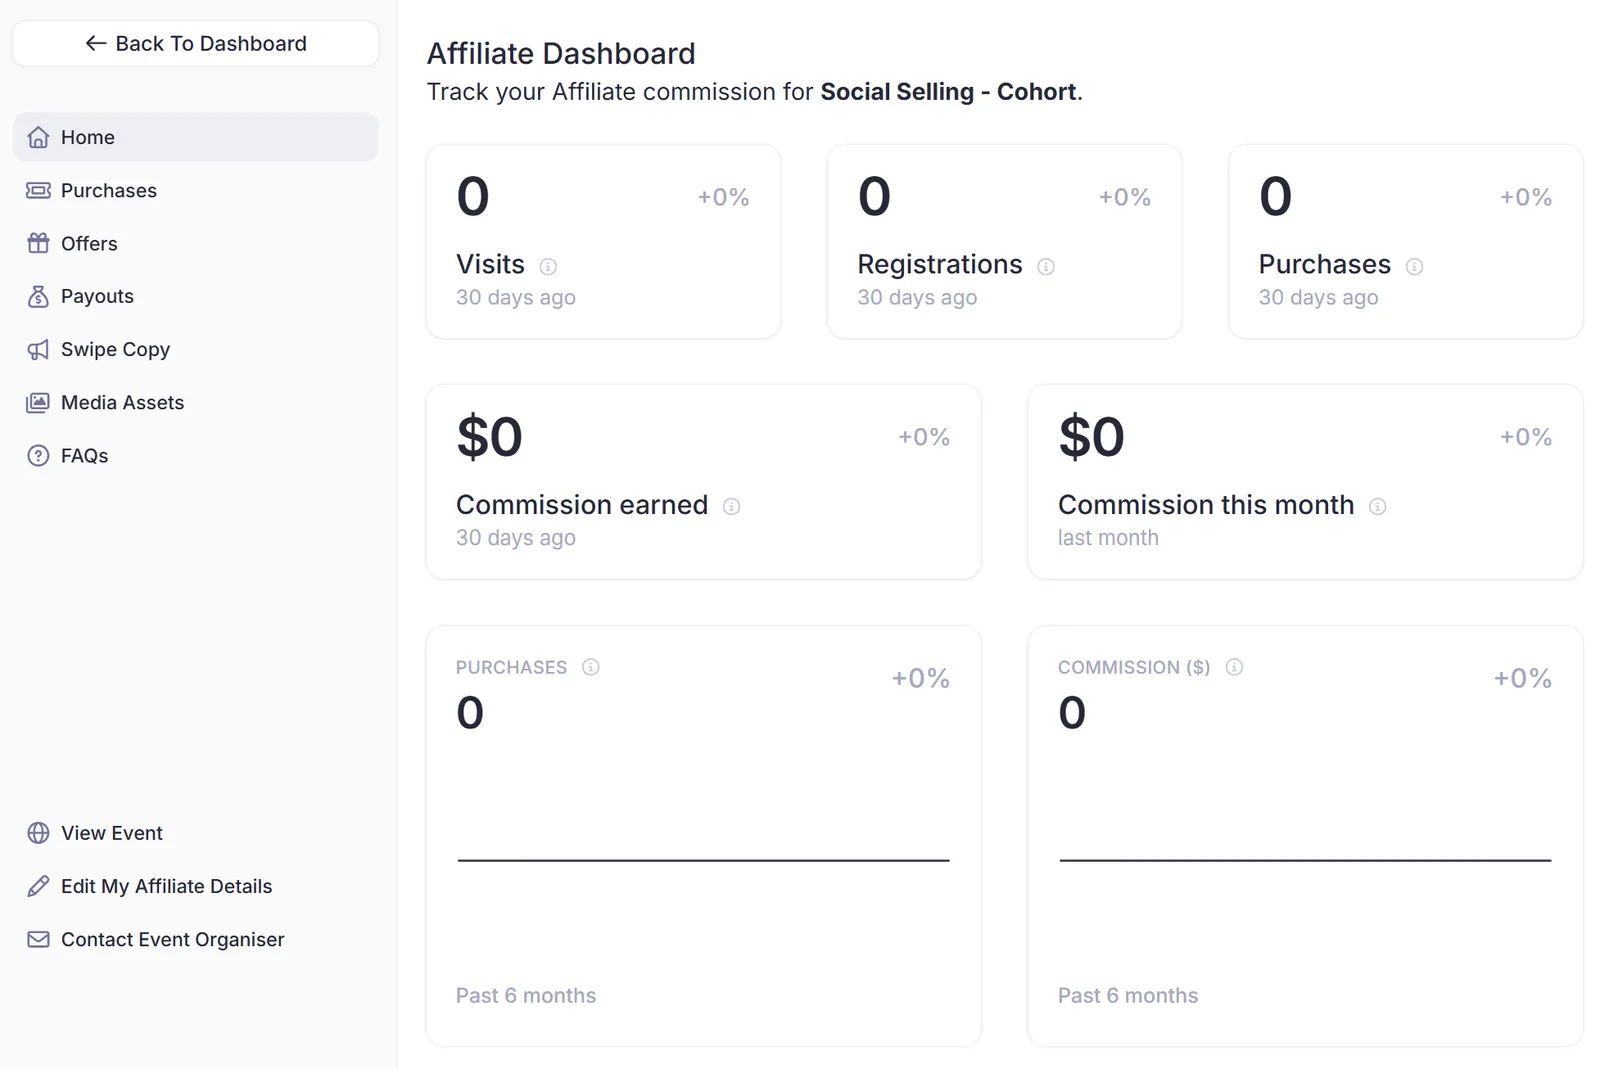Select Offers from the sidebar
The height and width of the screenshot is (1069, 1600).
[196, 243]
